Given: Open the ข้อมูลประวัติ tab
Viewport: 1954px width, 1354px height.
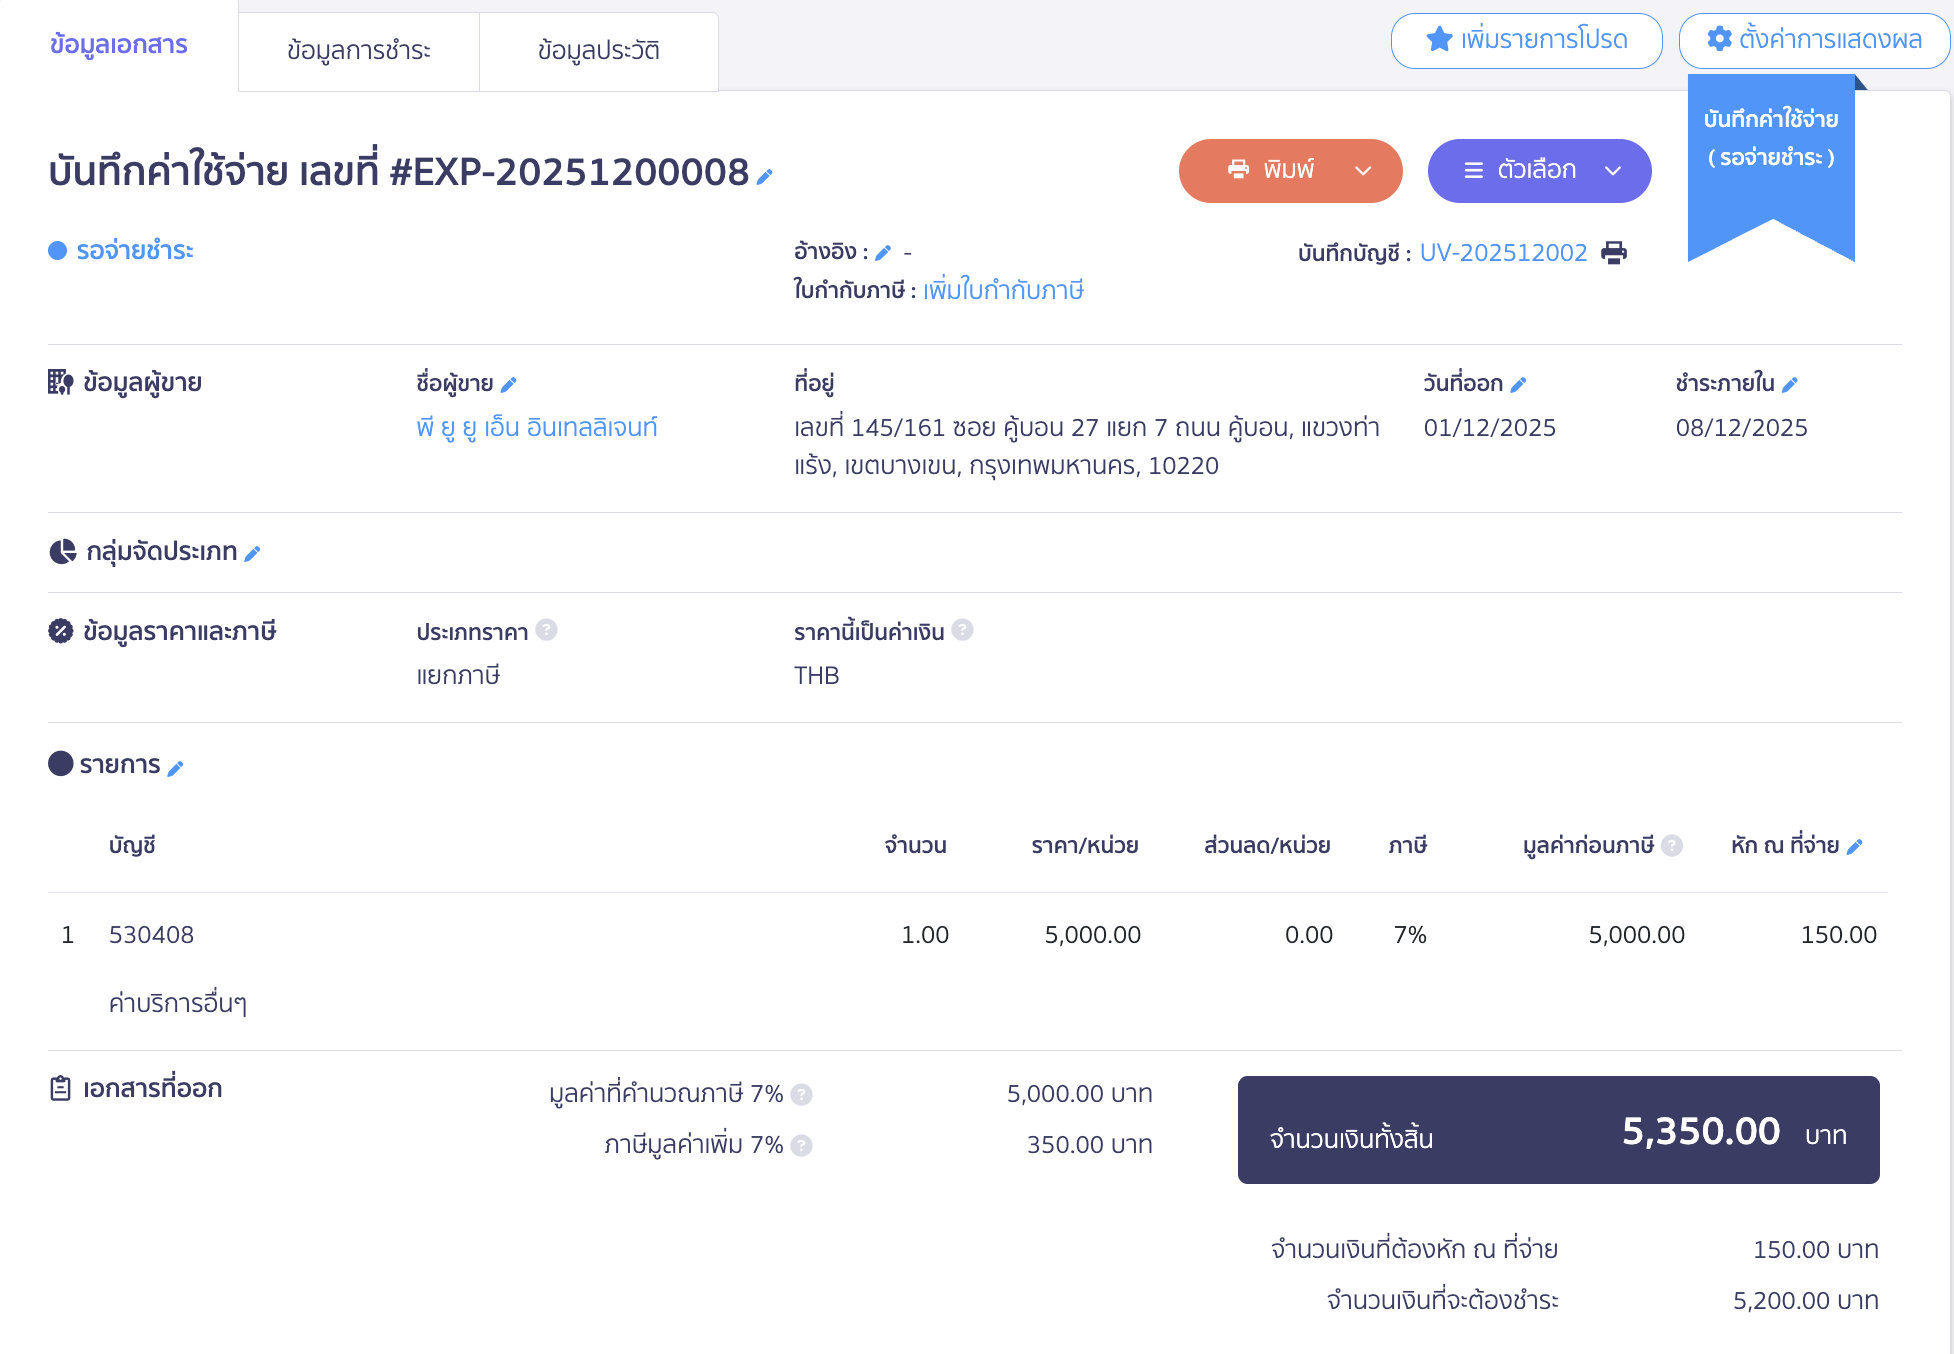Looking at the screenshot, I should [598, 51].
